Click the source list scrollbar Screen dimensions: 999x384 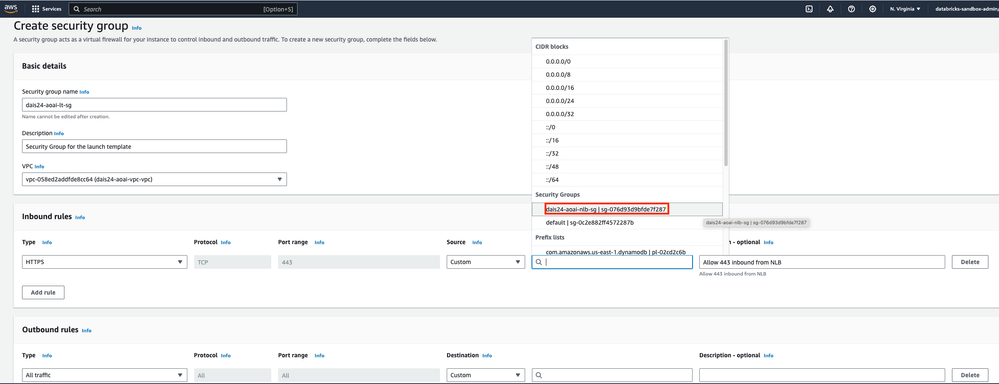click(726, 102)
